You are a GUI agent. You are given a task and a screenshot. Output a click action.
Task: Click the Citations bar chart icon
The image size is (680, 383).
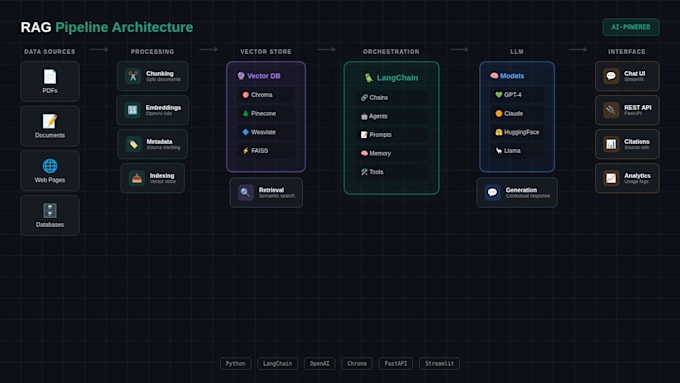point(611,144)
